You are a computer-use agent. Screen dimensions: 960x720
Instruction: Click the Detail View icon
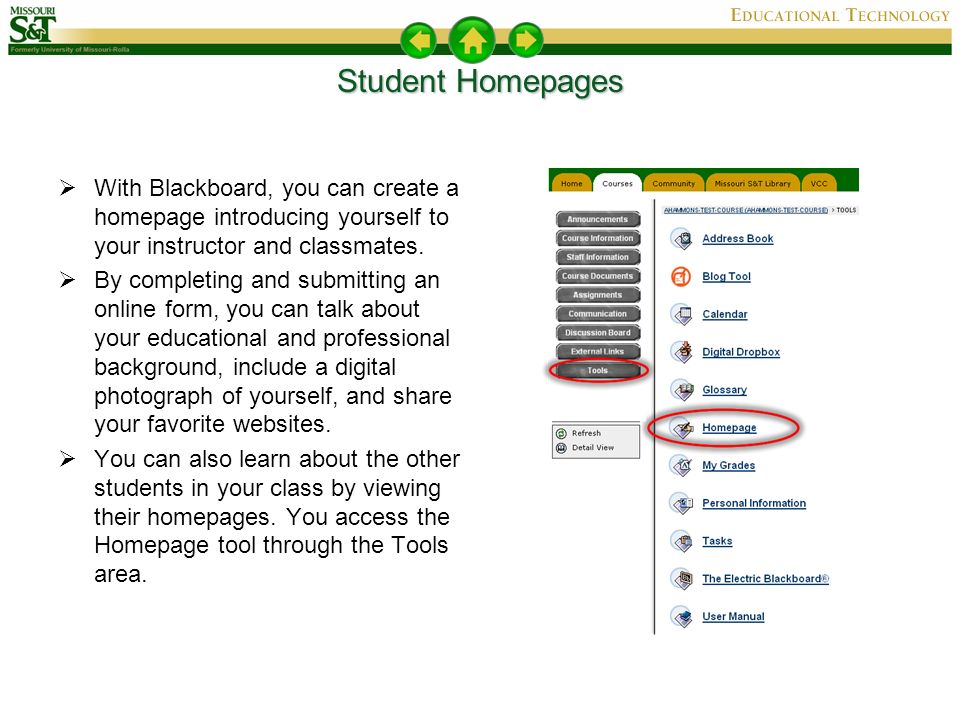pyautogui.click(x=561, y=448)
